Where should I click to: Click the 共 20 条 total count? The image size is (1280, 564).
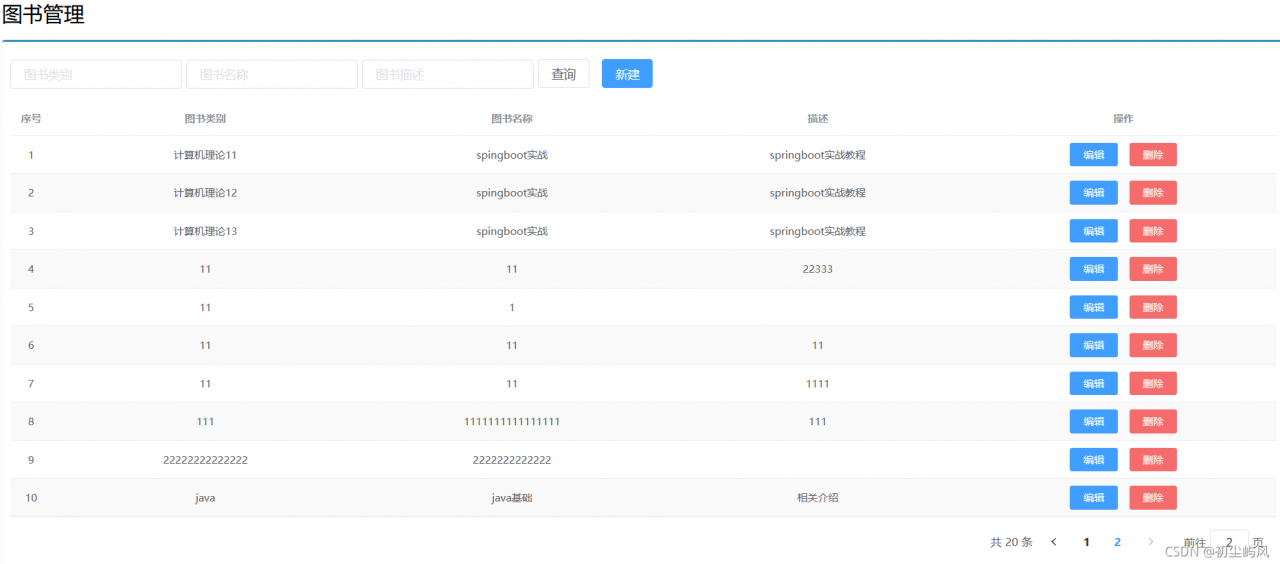point(1011,542)
